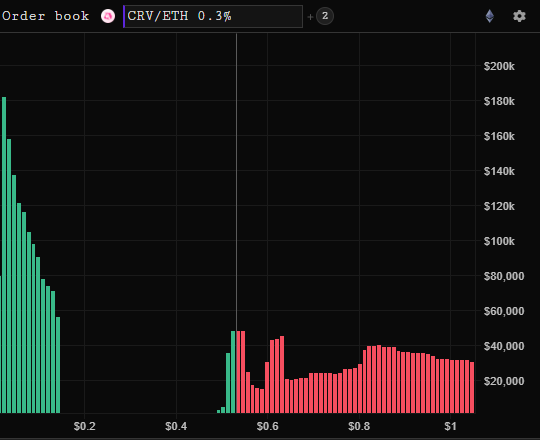540x440 pixels.
Task: Click the $1 price axis label
Action: click(x=450, y=426)
